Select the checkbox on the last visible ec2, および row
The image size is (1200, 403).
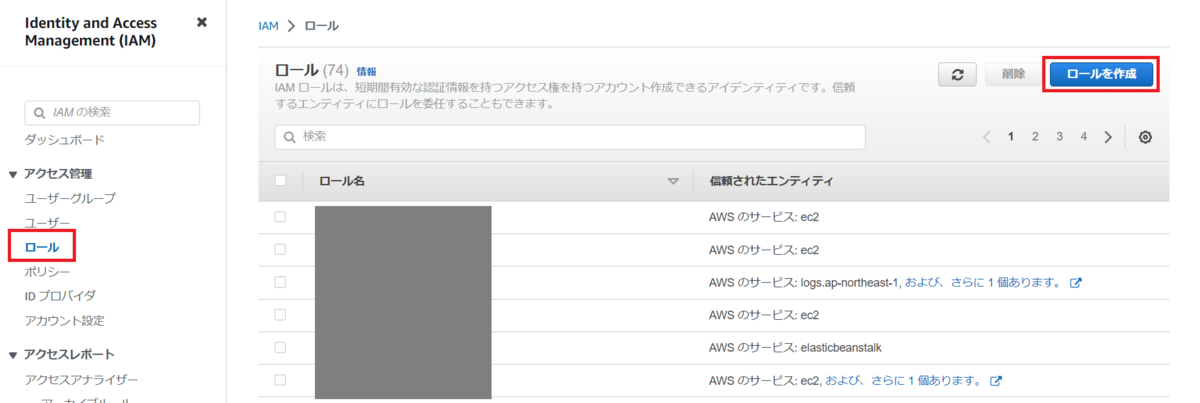pyautogui.click(x=280, y=380)
